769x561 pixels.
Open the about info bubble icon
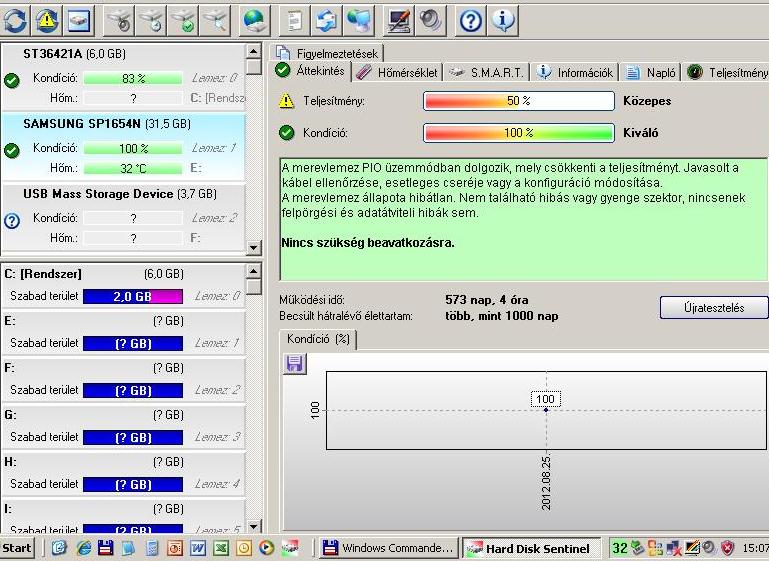tap(502, 20)
